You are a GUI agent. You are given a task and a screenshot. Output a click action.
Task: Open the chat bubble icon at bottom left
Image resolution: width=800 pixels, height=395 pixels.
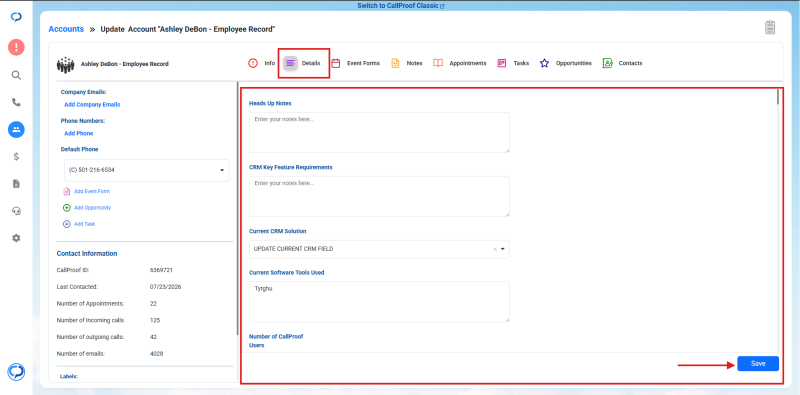coord(16,371)
